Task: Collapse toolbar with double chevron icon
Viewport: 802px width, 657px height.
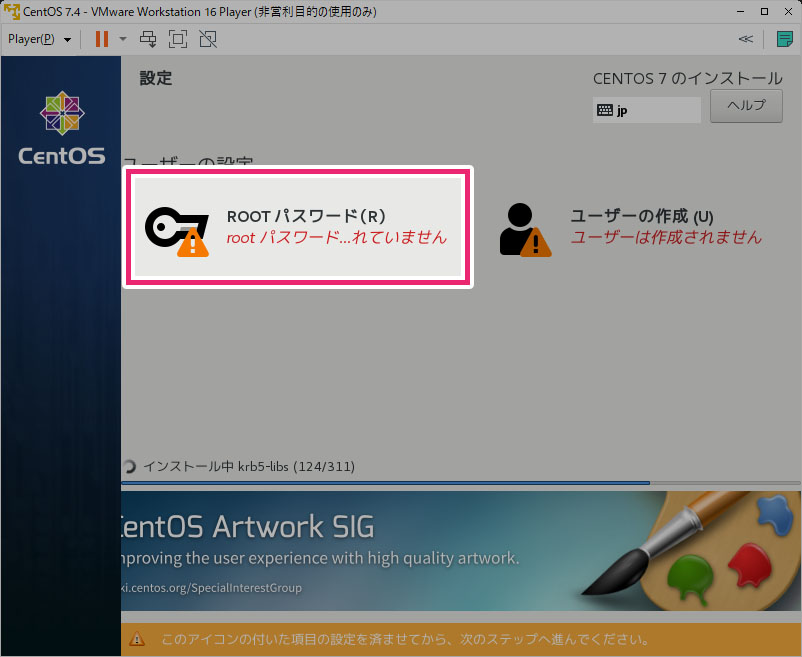Action: tap(746, 39)
